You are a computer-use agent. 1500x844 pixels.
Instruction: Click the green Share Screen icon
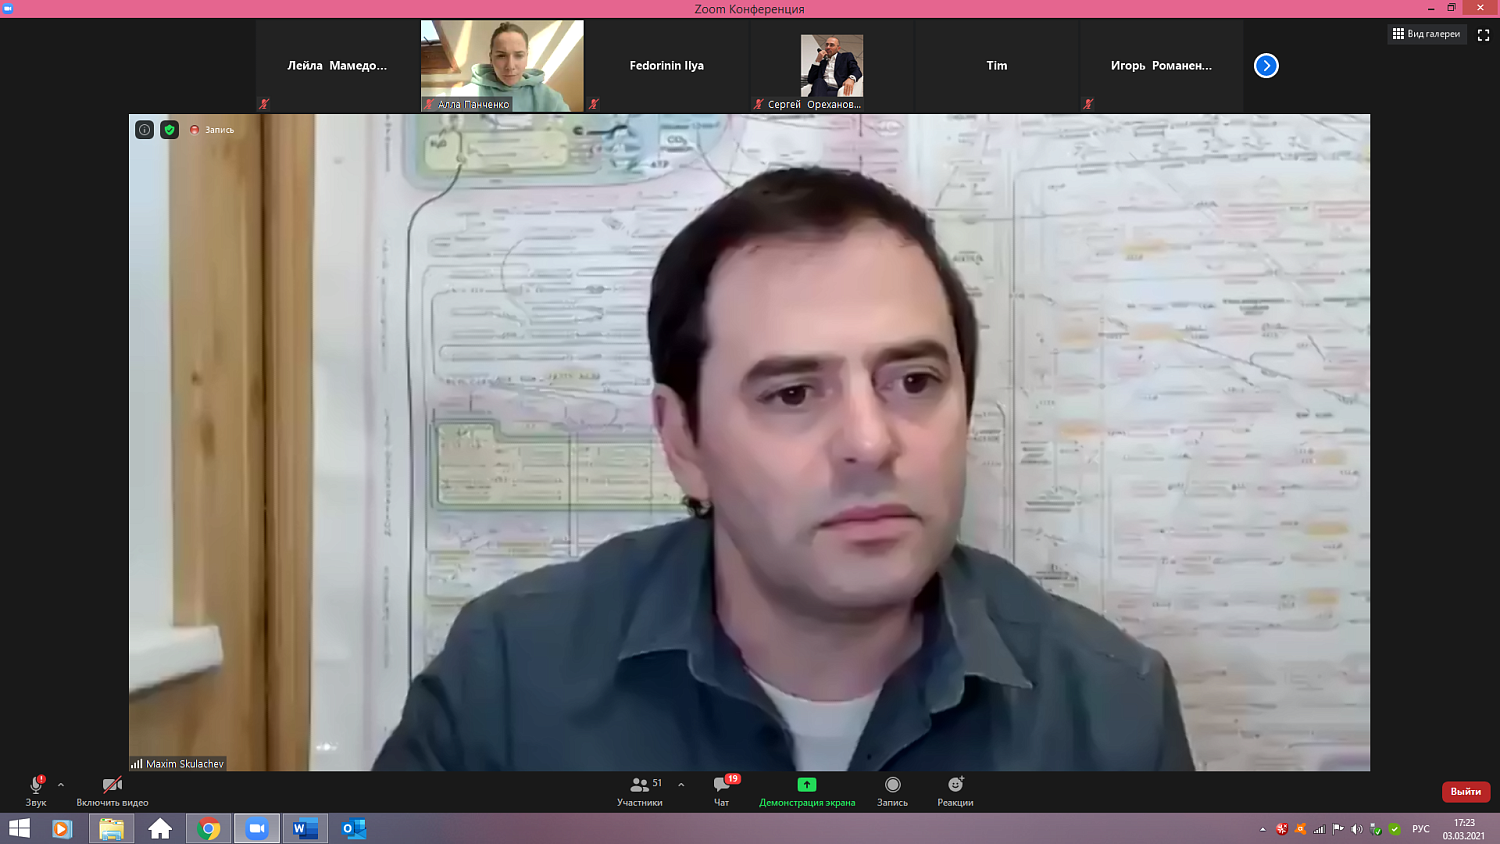click(x=807, y=786)
